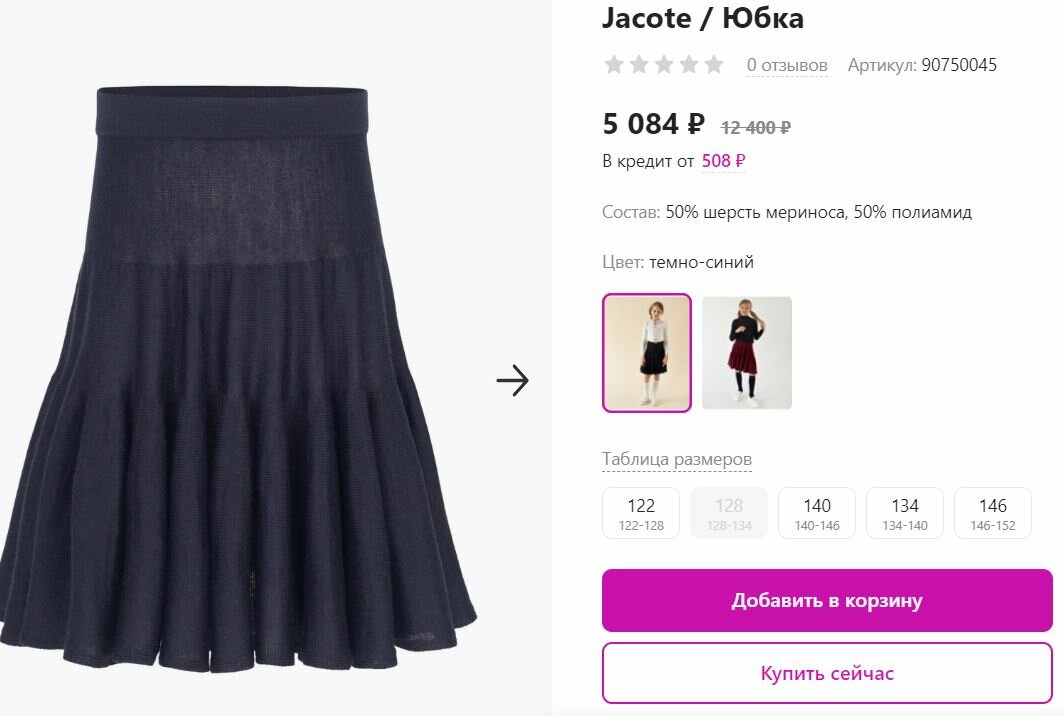Click Добавить в корзину button

(x=827, y=601)
